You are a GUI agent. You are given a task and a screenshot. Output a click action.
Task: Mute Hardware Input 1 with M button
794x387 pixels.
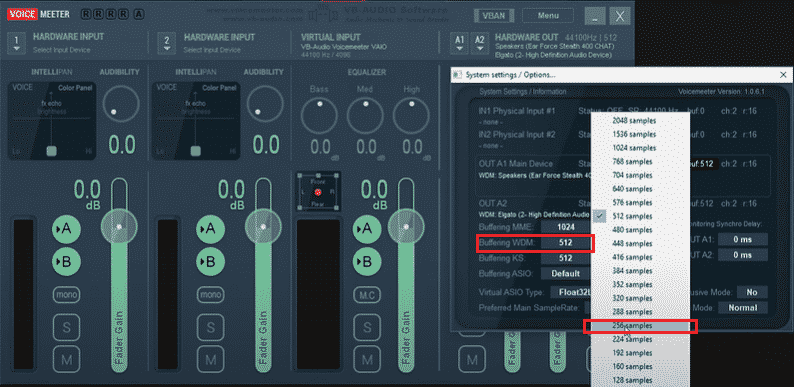(66, 360)
